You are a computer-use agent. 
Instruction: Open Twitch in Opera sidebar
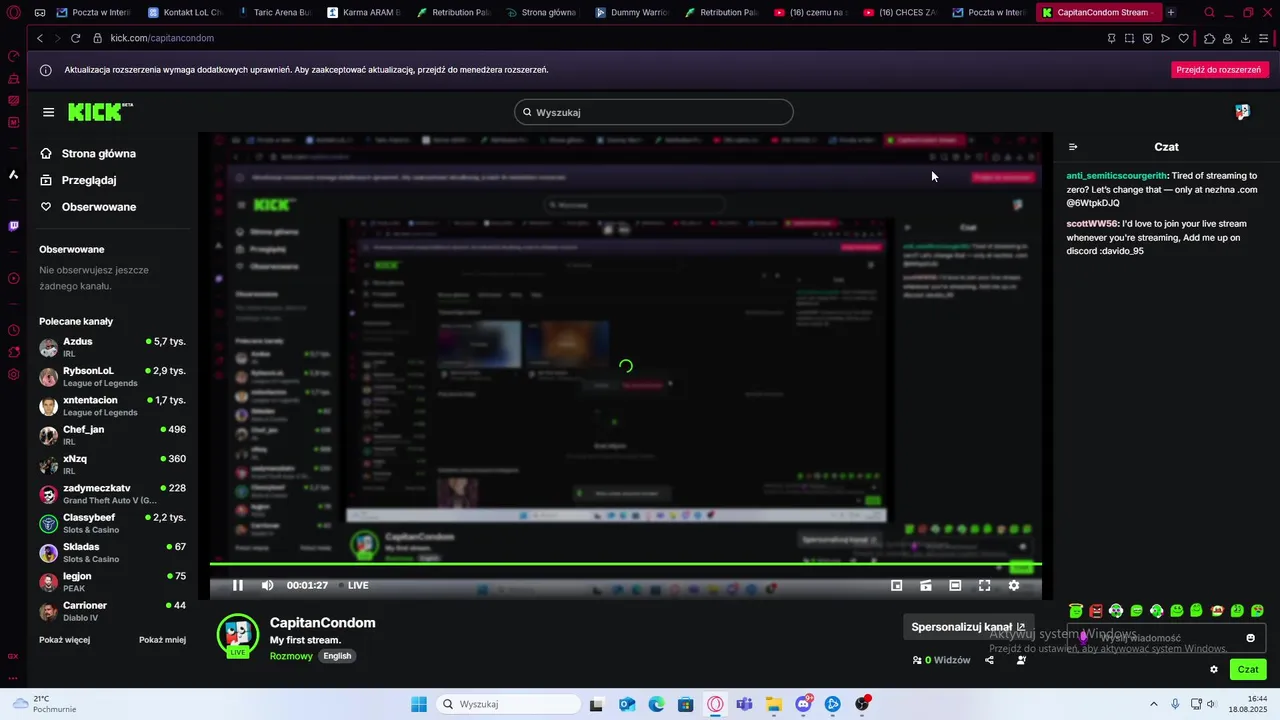click(14, 226)
